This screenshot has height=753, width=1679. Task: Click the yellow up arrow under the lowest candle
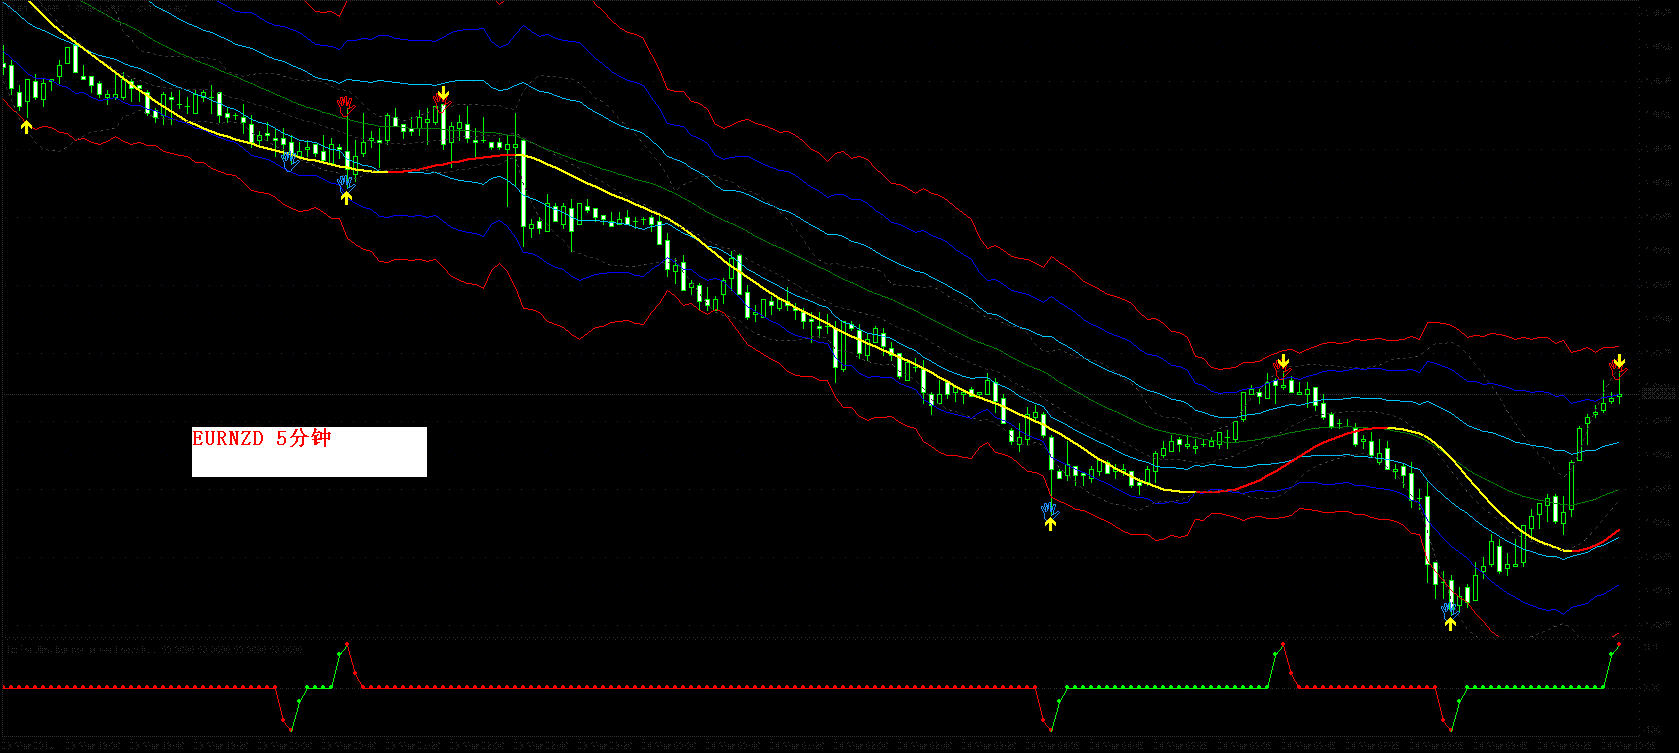[1450, 624]
